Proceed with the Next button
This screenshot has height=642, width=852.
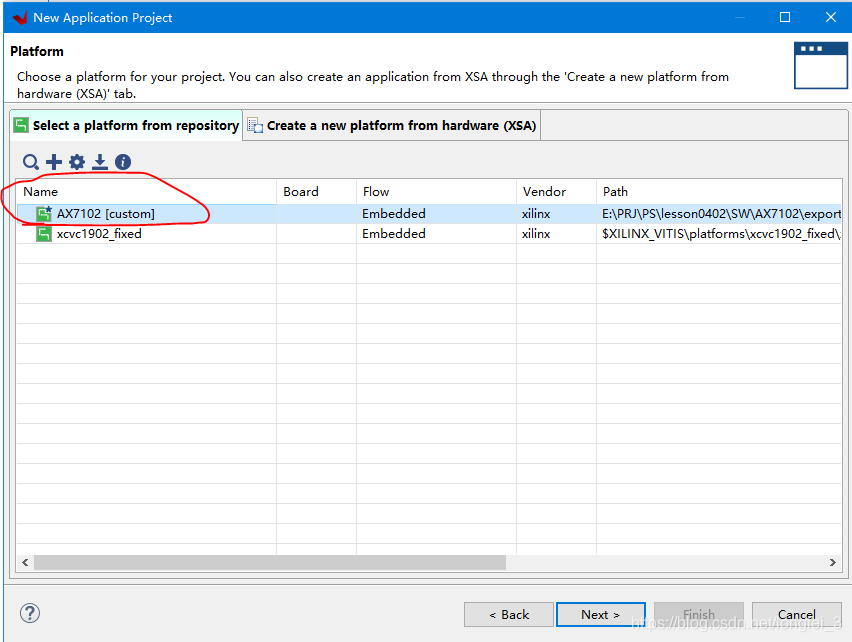pos(601,614)
